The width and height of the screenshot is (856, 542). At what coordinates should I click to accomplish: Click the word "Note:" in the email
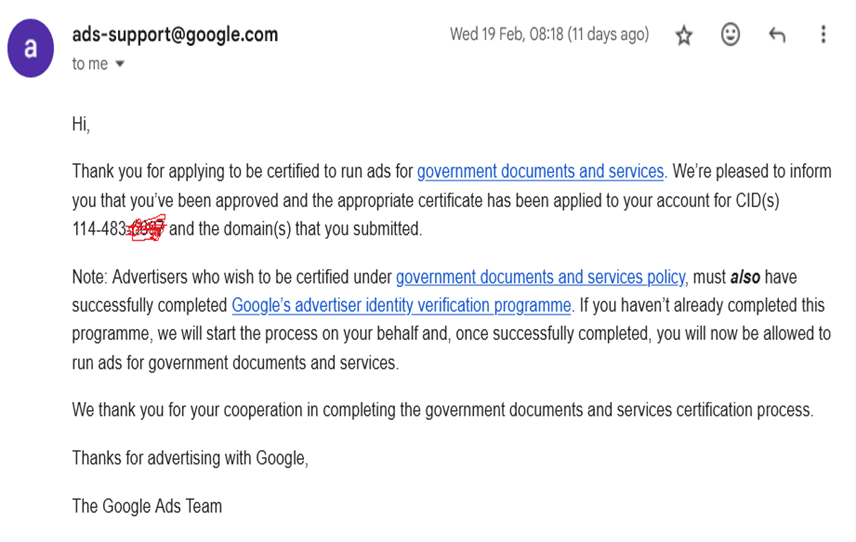click(91, 277)
